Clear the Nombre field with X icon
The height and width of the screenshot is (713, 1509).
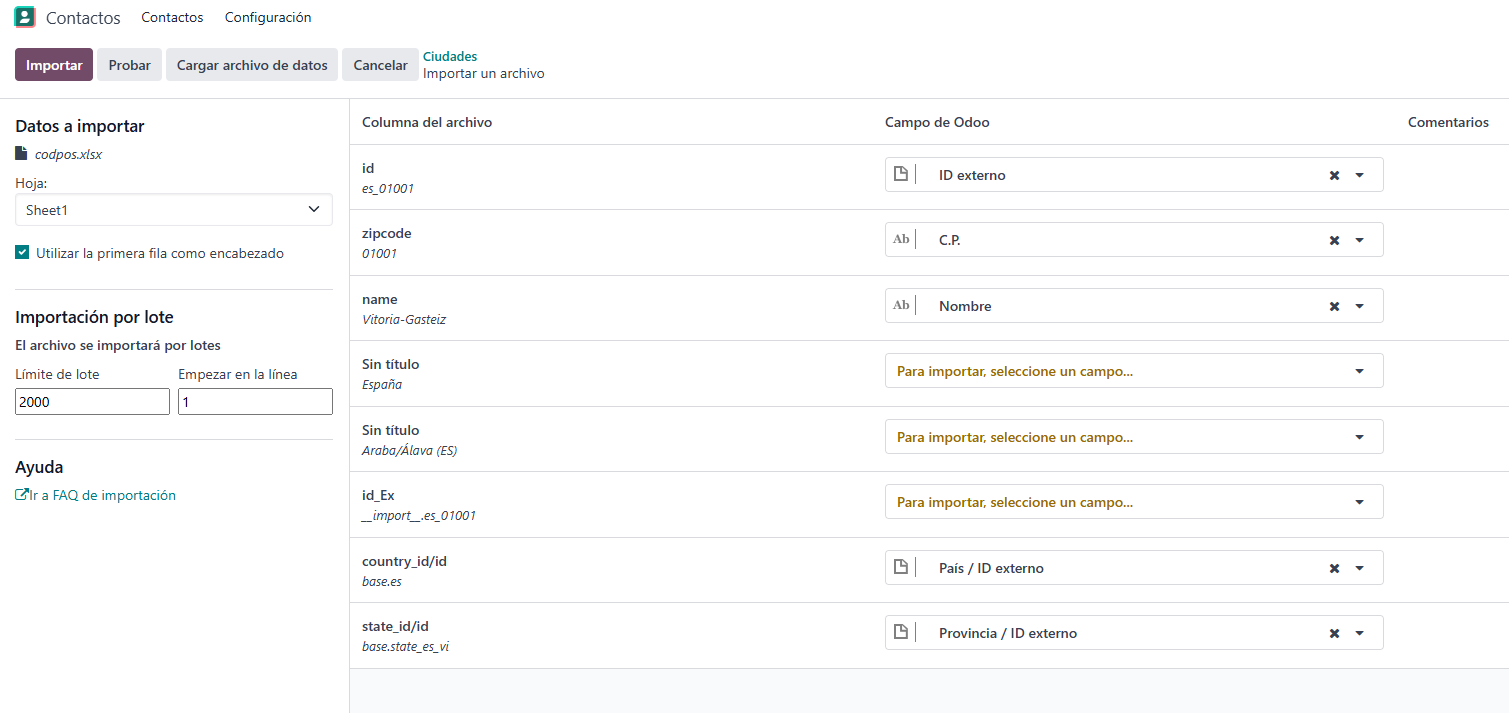[x=1334, y=306]
